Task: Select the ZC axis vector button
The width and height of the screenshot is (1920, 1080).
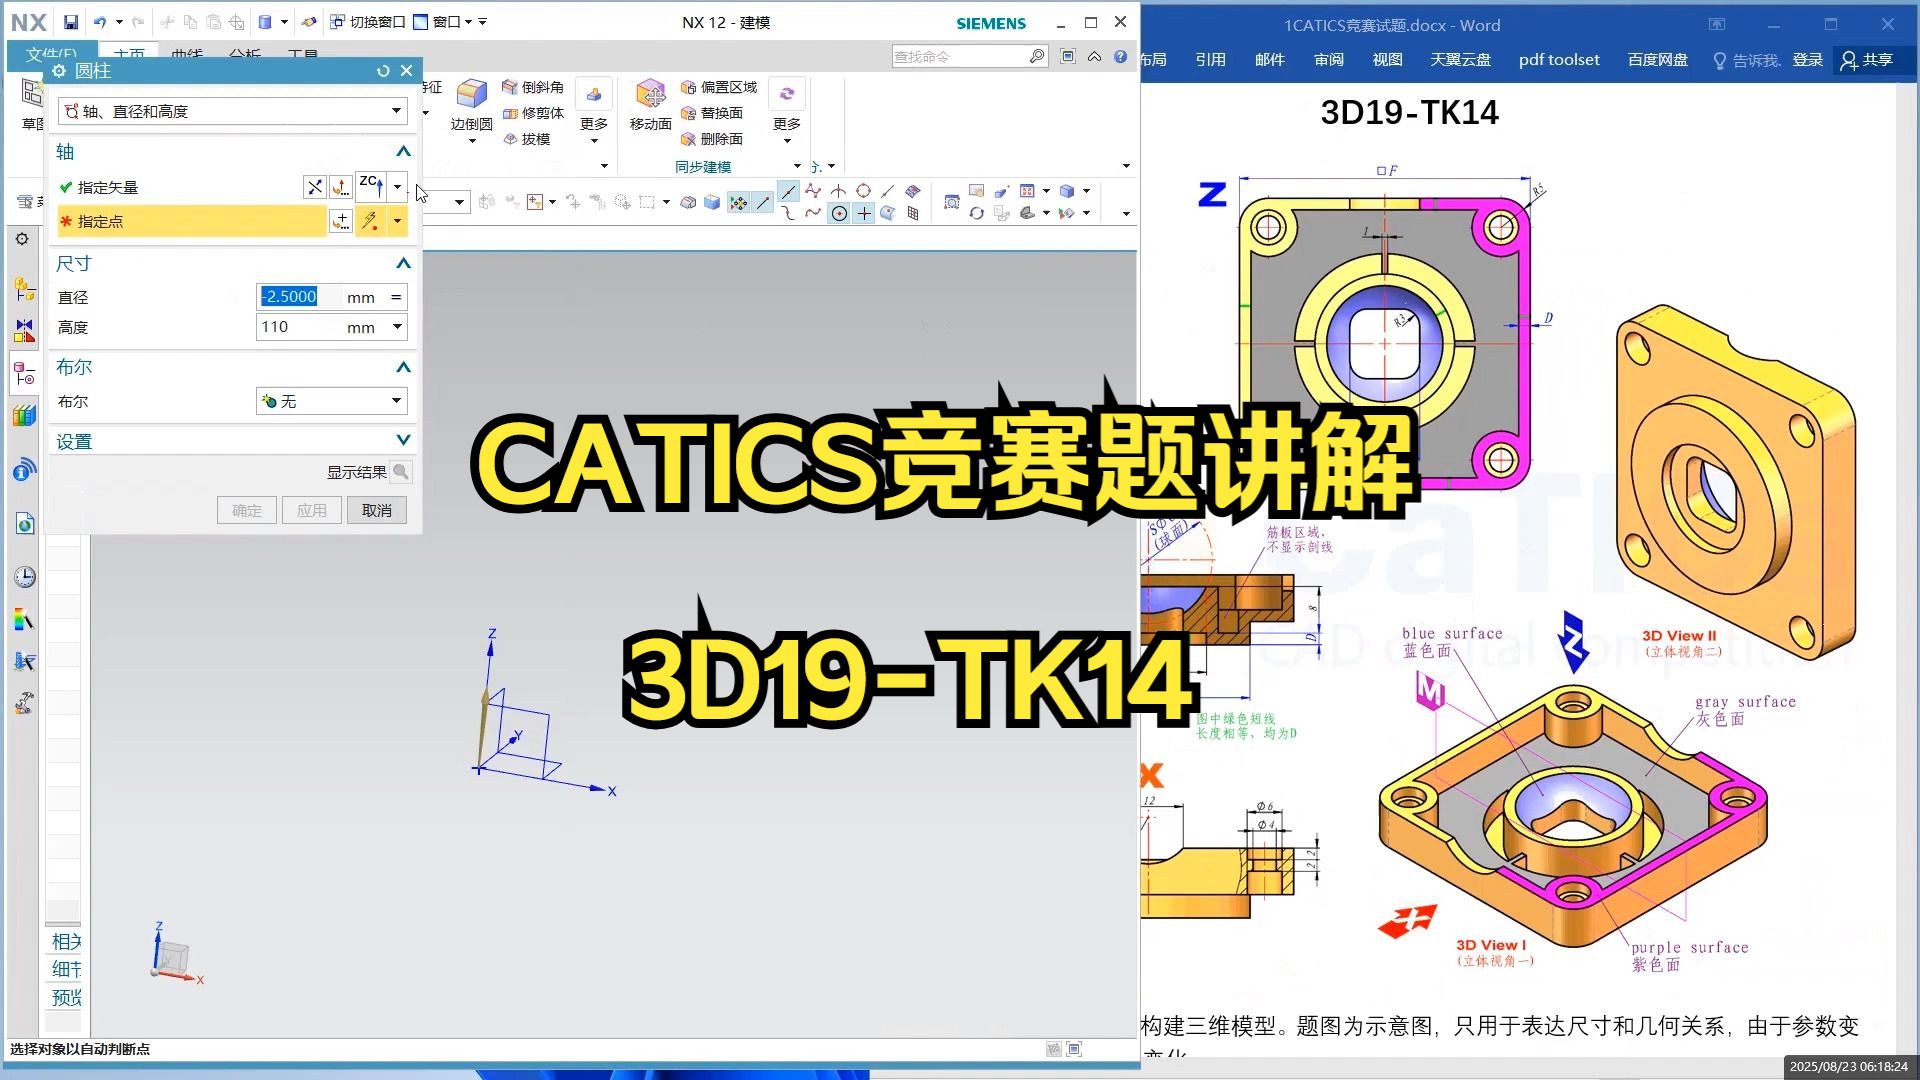Action: point(372,187)
